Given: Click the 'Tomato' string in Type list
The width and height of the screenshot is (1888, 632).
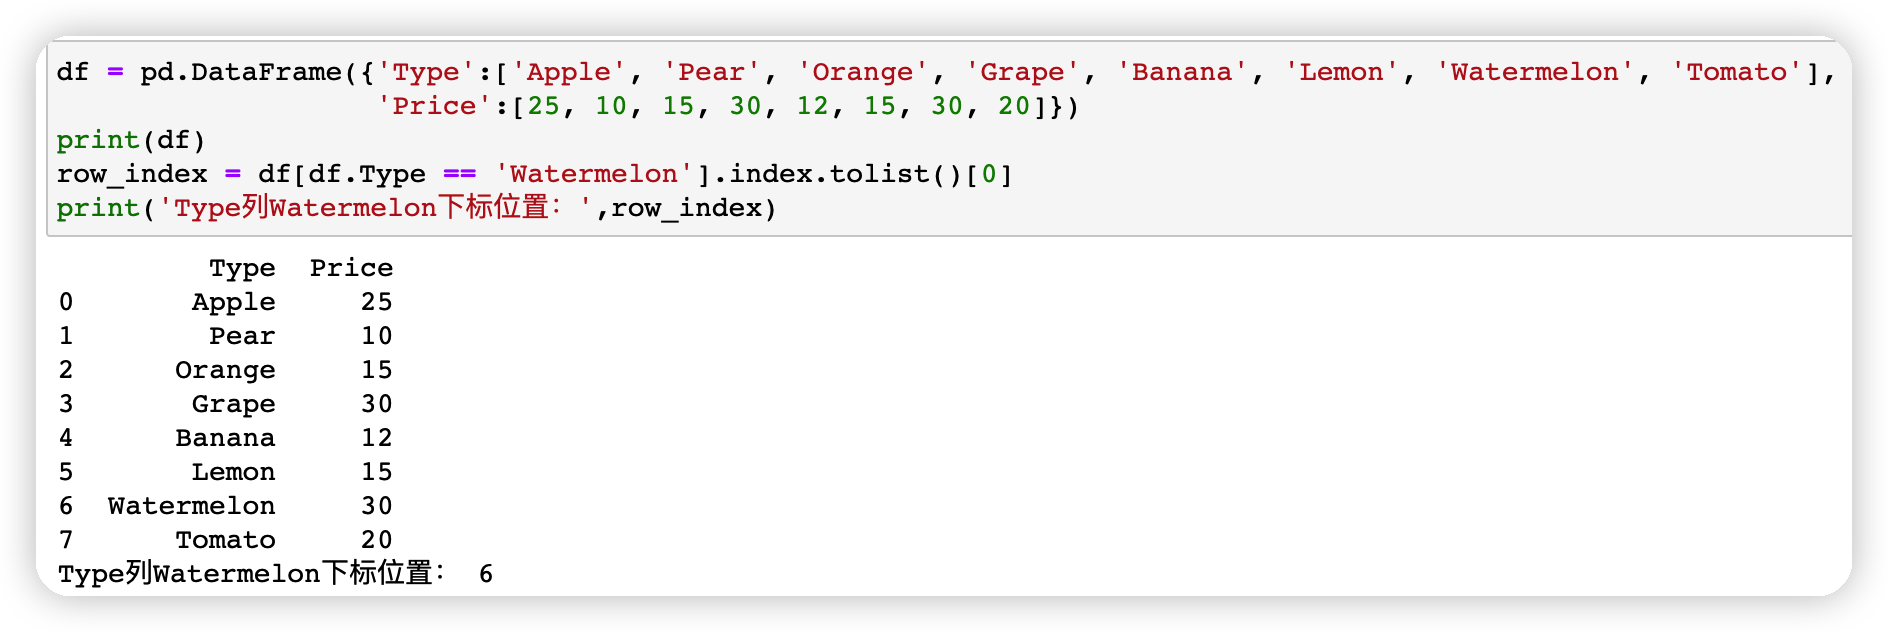Looking at the screenshot, I should (1737, 72).
